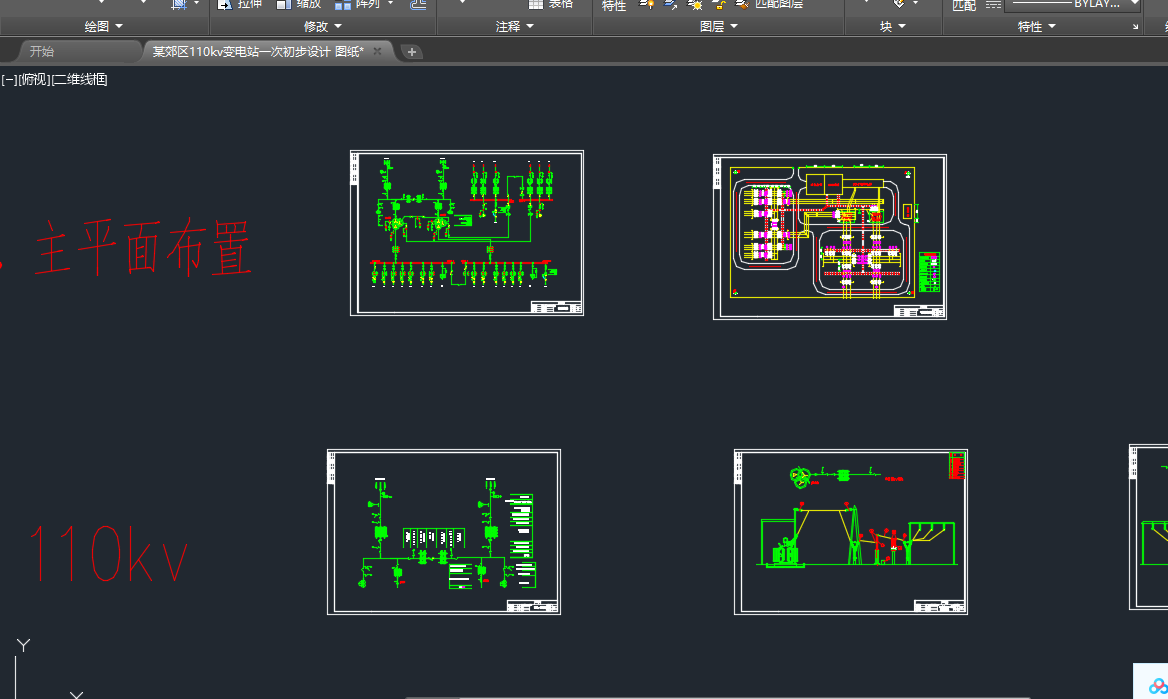Click the Table (表格) icon
This screenshot has height=699, width=1168.
point(536,4)
